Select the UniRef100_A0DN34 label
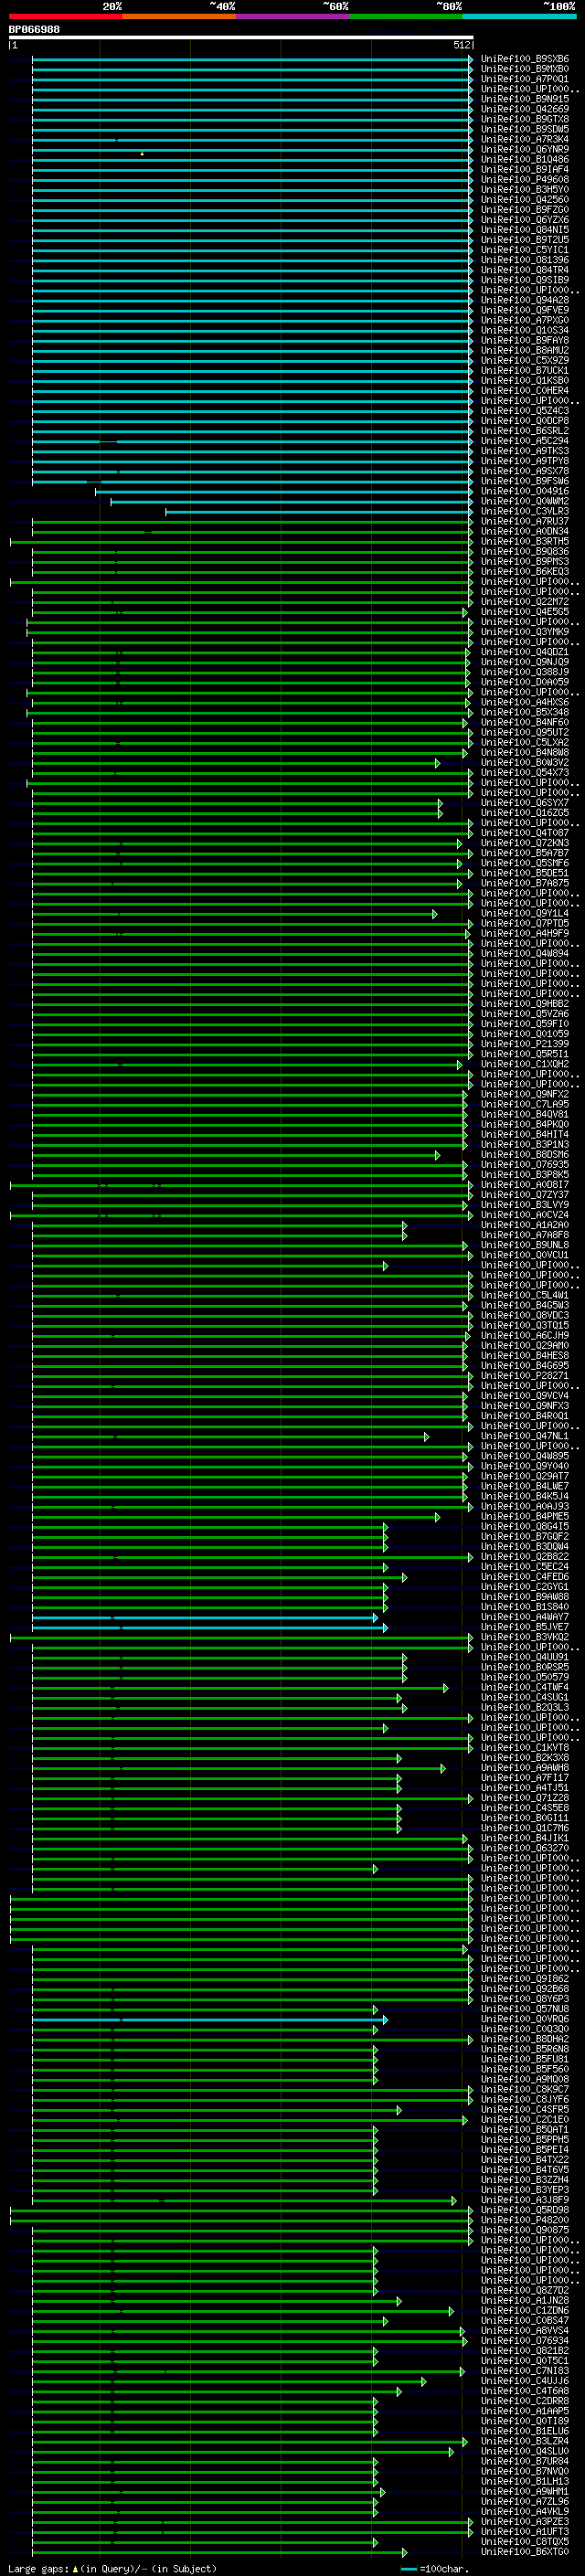Screen dimensions: 585x2576 [x=525, y=531]
